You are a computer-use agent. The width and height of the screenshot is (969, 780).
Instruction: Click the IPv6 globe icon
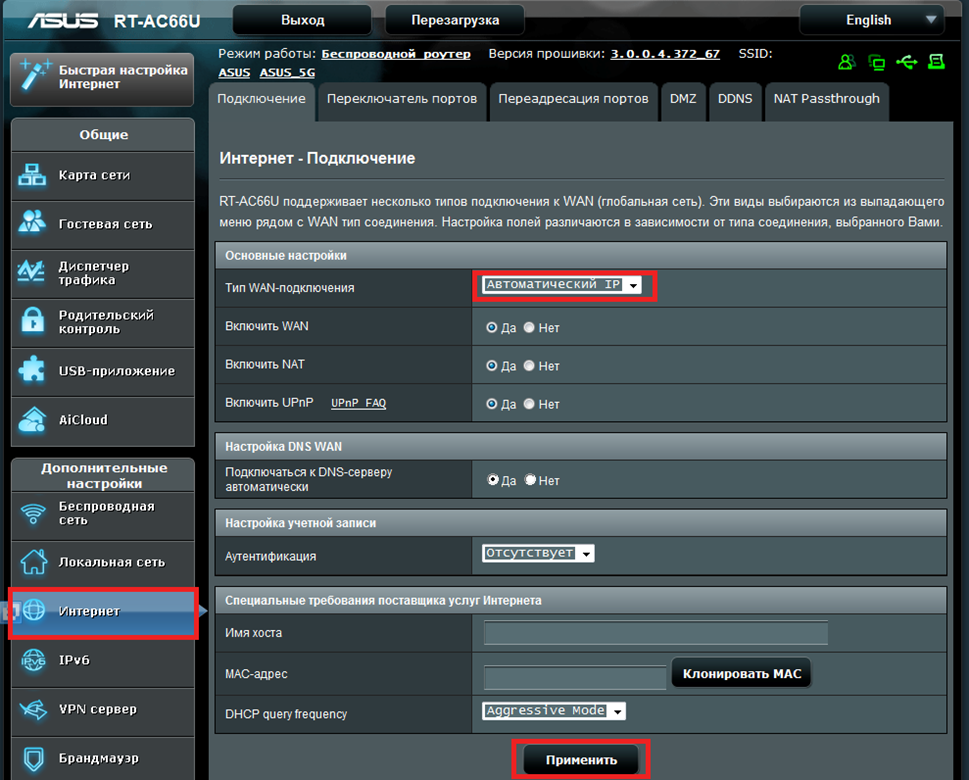click(x=33, y=660)
